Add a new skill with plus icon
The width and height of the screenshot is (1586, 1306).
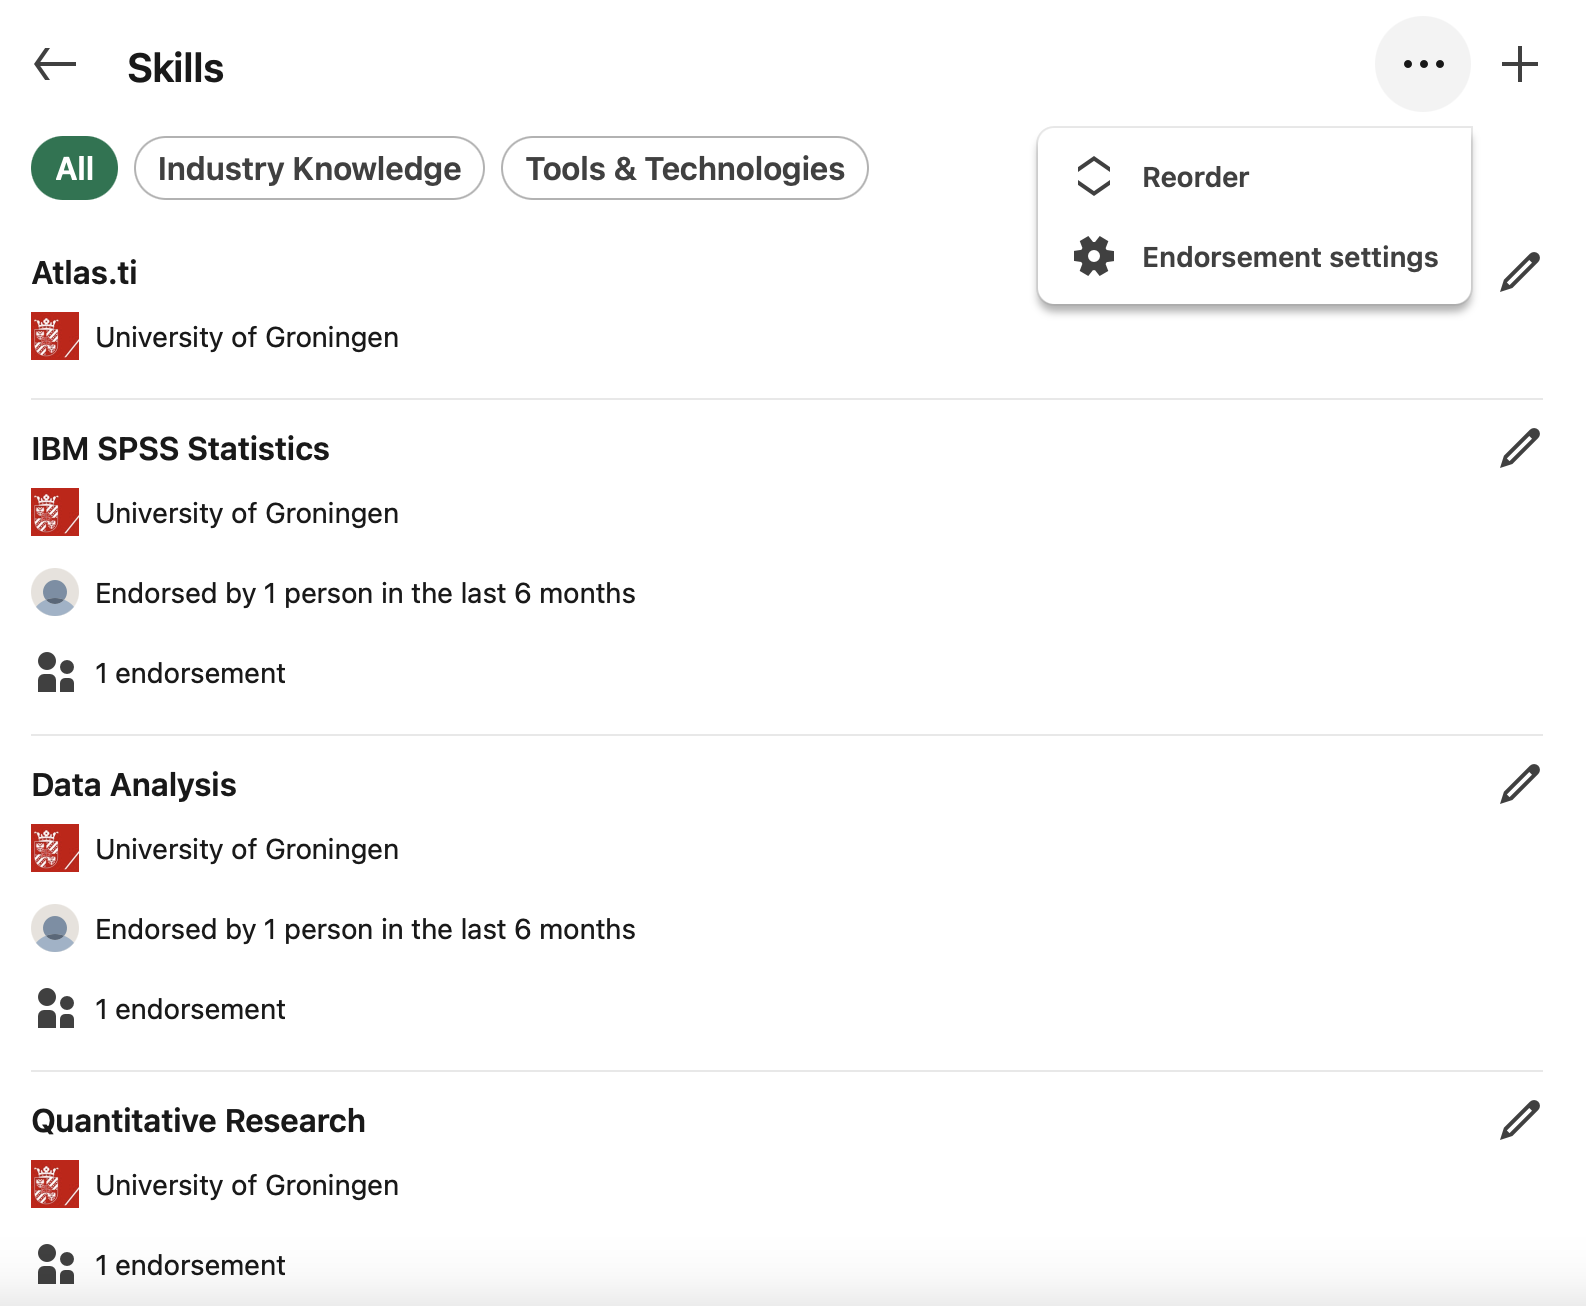point(1519,64)
